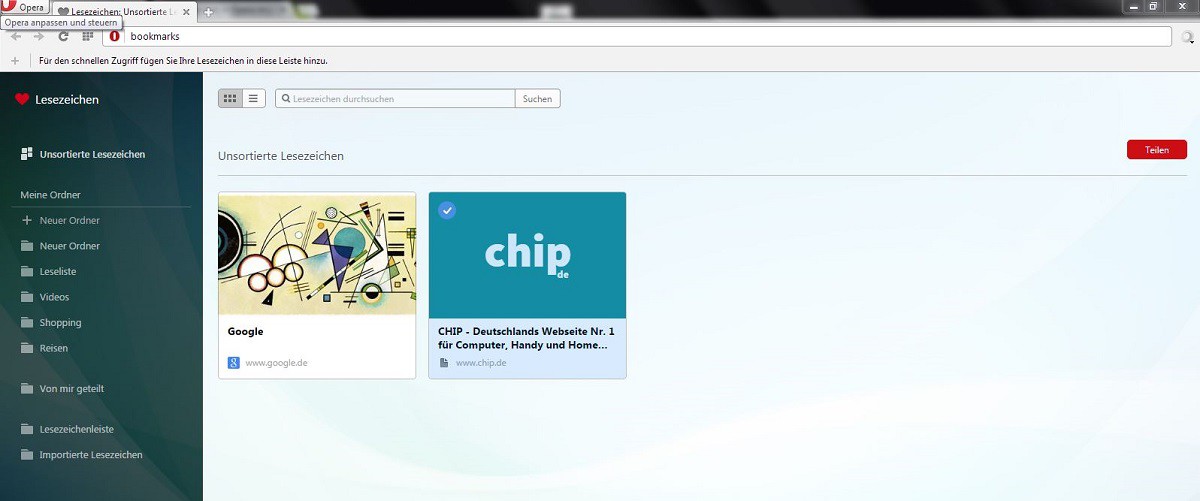This screenshot has height=501, width=1200.
Task: Uncheck the selected CHIP bookmark checkmark
Action: tap(447, 210)
